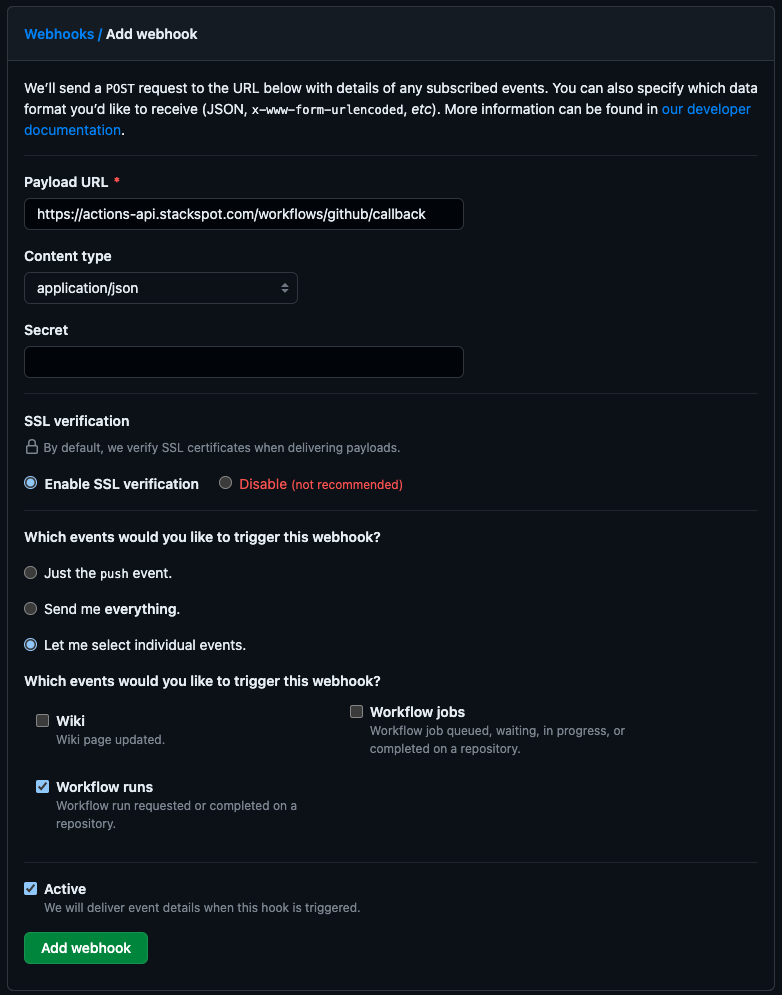Focus the Payload URL input field

(x=243, y=213)
